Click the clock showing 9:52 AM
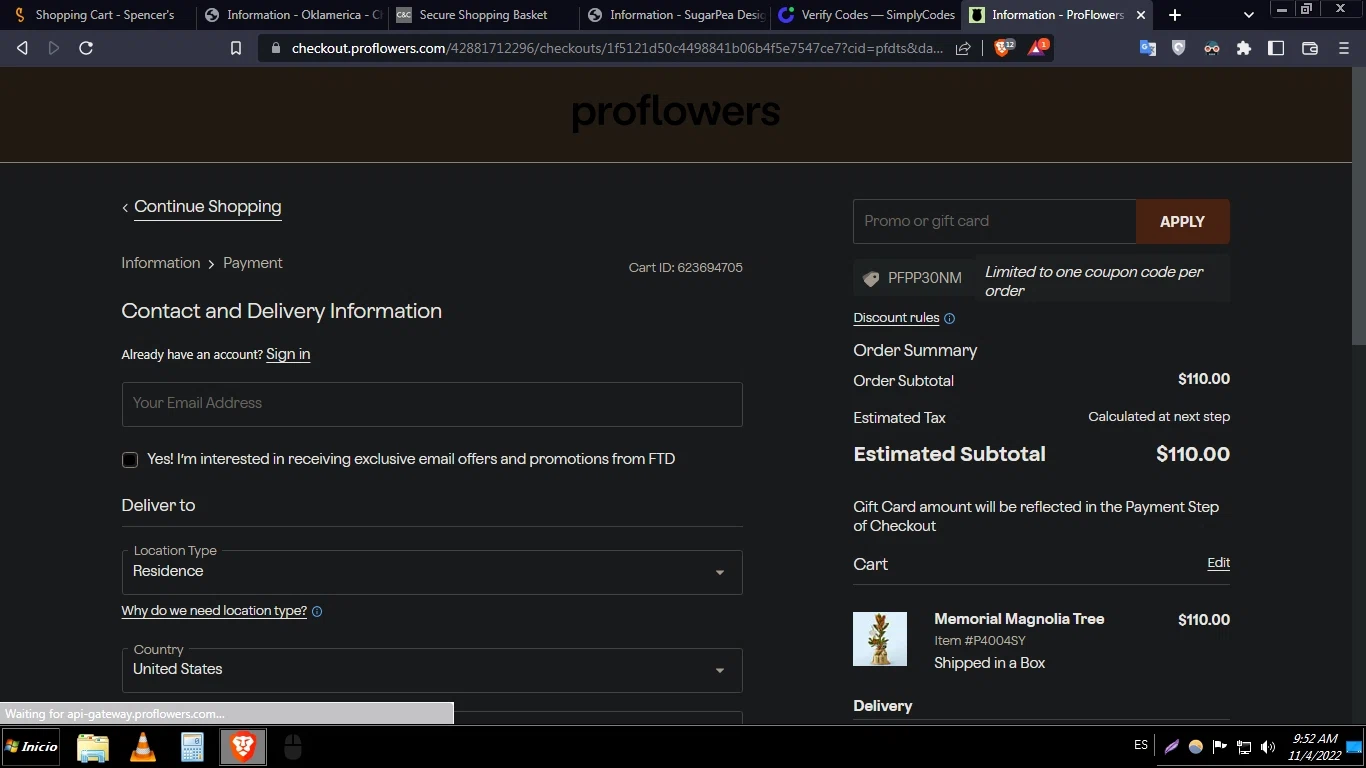The image size is (1366, 768). [x=1315, y=747]
